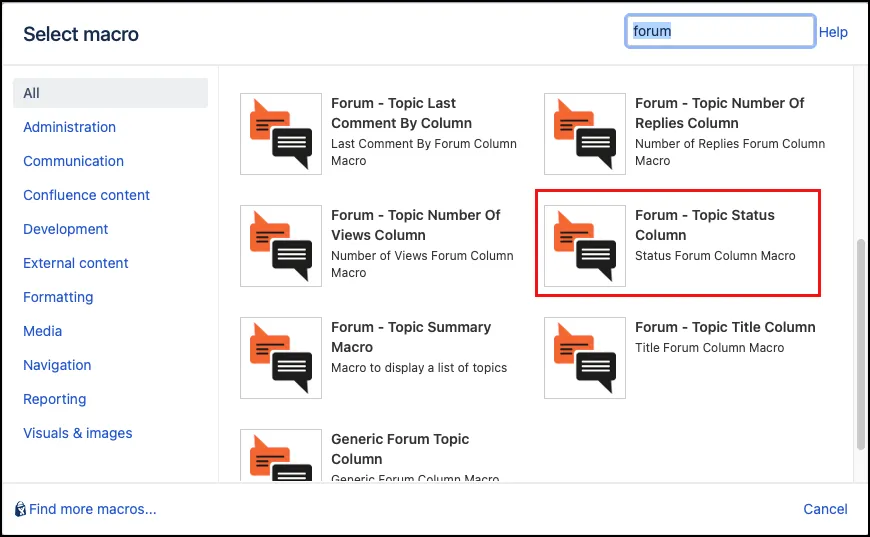Click the Forum - Topic Summary Macro title
Viewport: 870px width, 537px height.
coord(411,337)
